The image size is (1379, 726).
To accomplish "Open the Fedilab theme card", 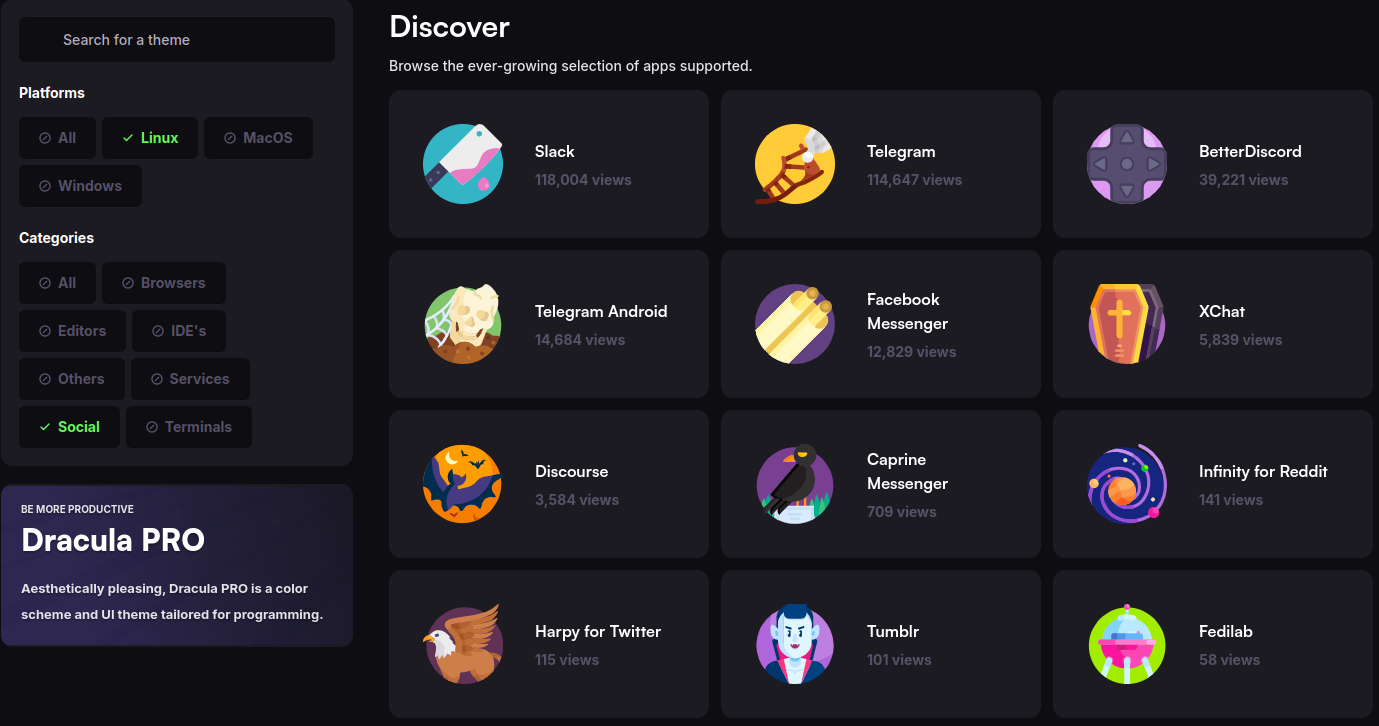I will [1213, 644].
